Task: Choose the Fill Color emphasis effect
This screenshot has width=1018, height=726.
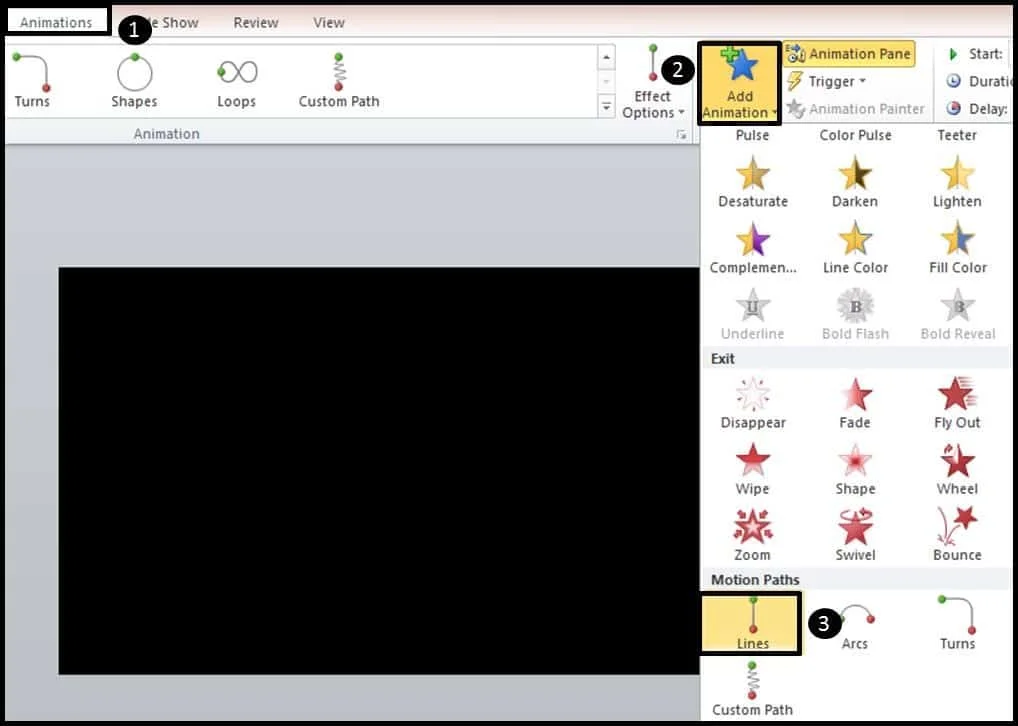Action: coord(958,249)
